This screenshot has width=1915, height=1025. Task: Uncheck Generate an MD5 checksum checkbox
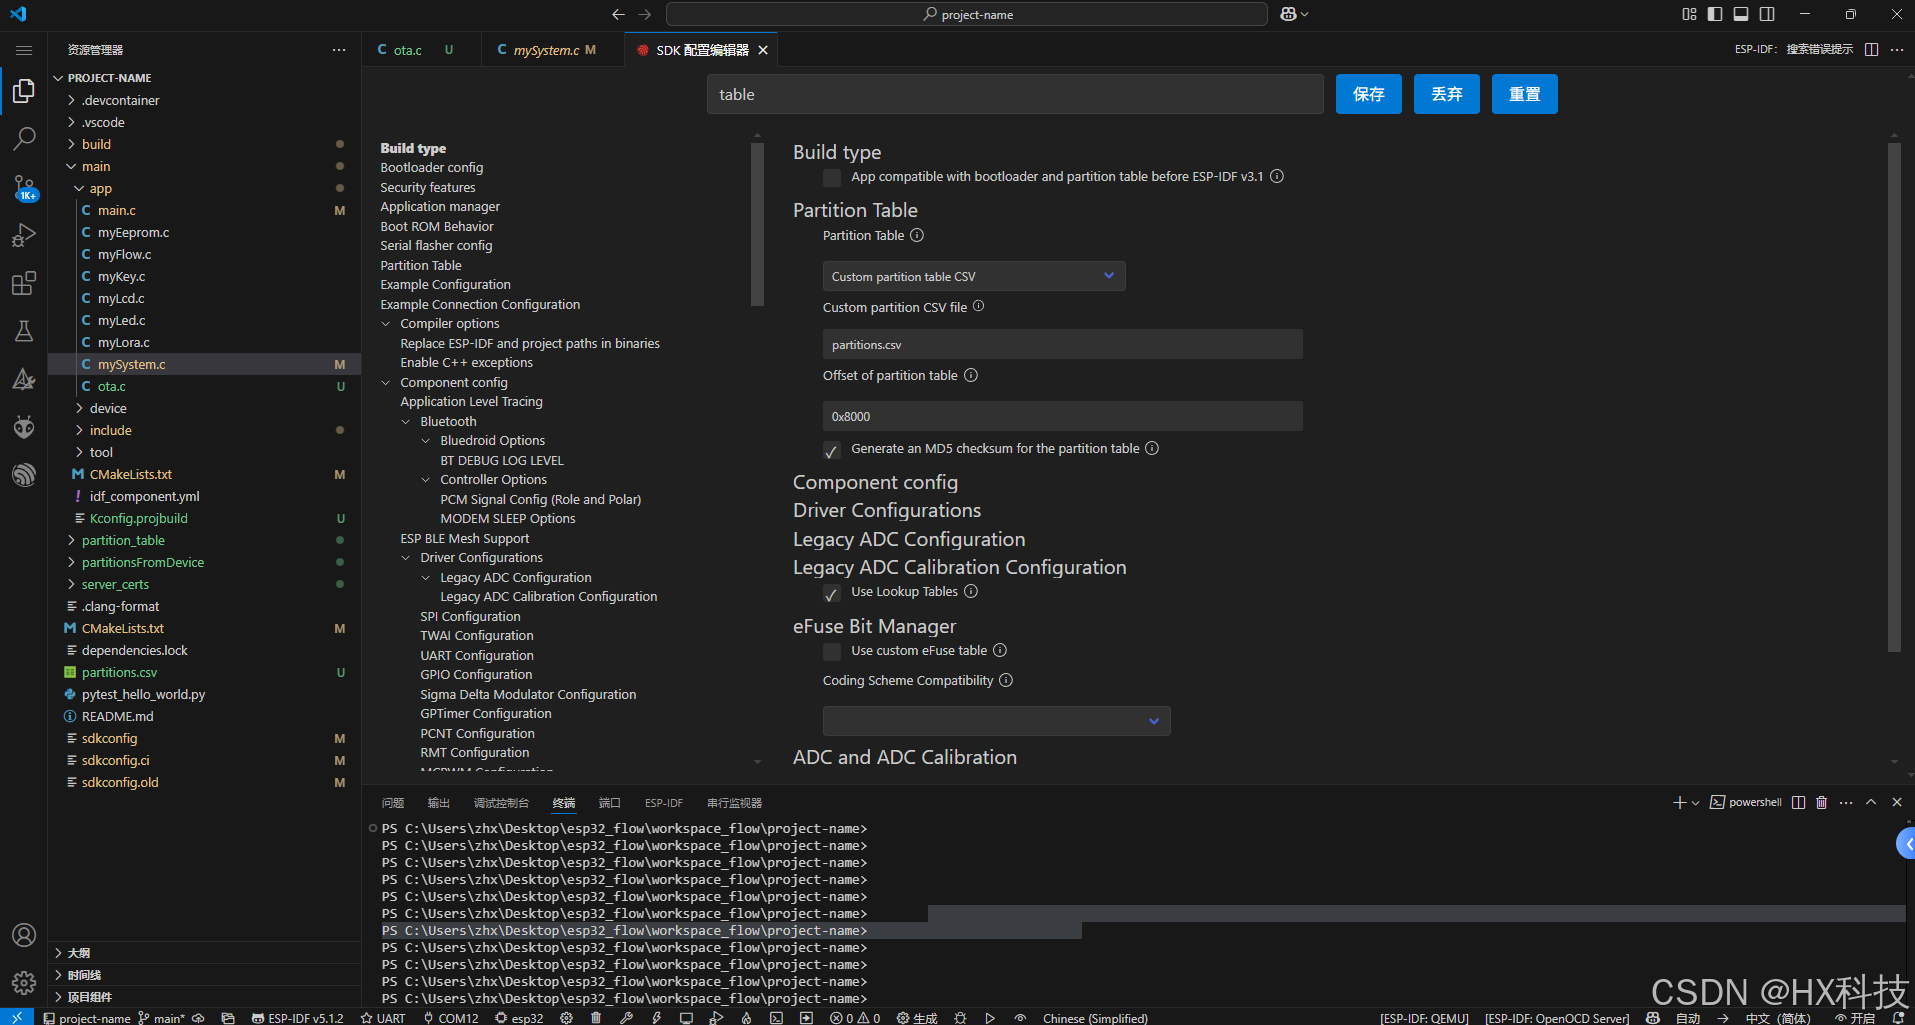(832, 450)
